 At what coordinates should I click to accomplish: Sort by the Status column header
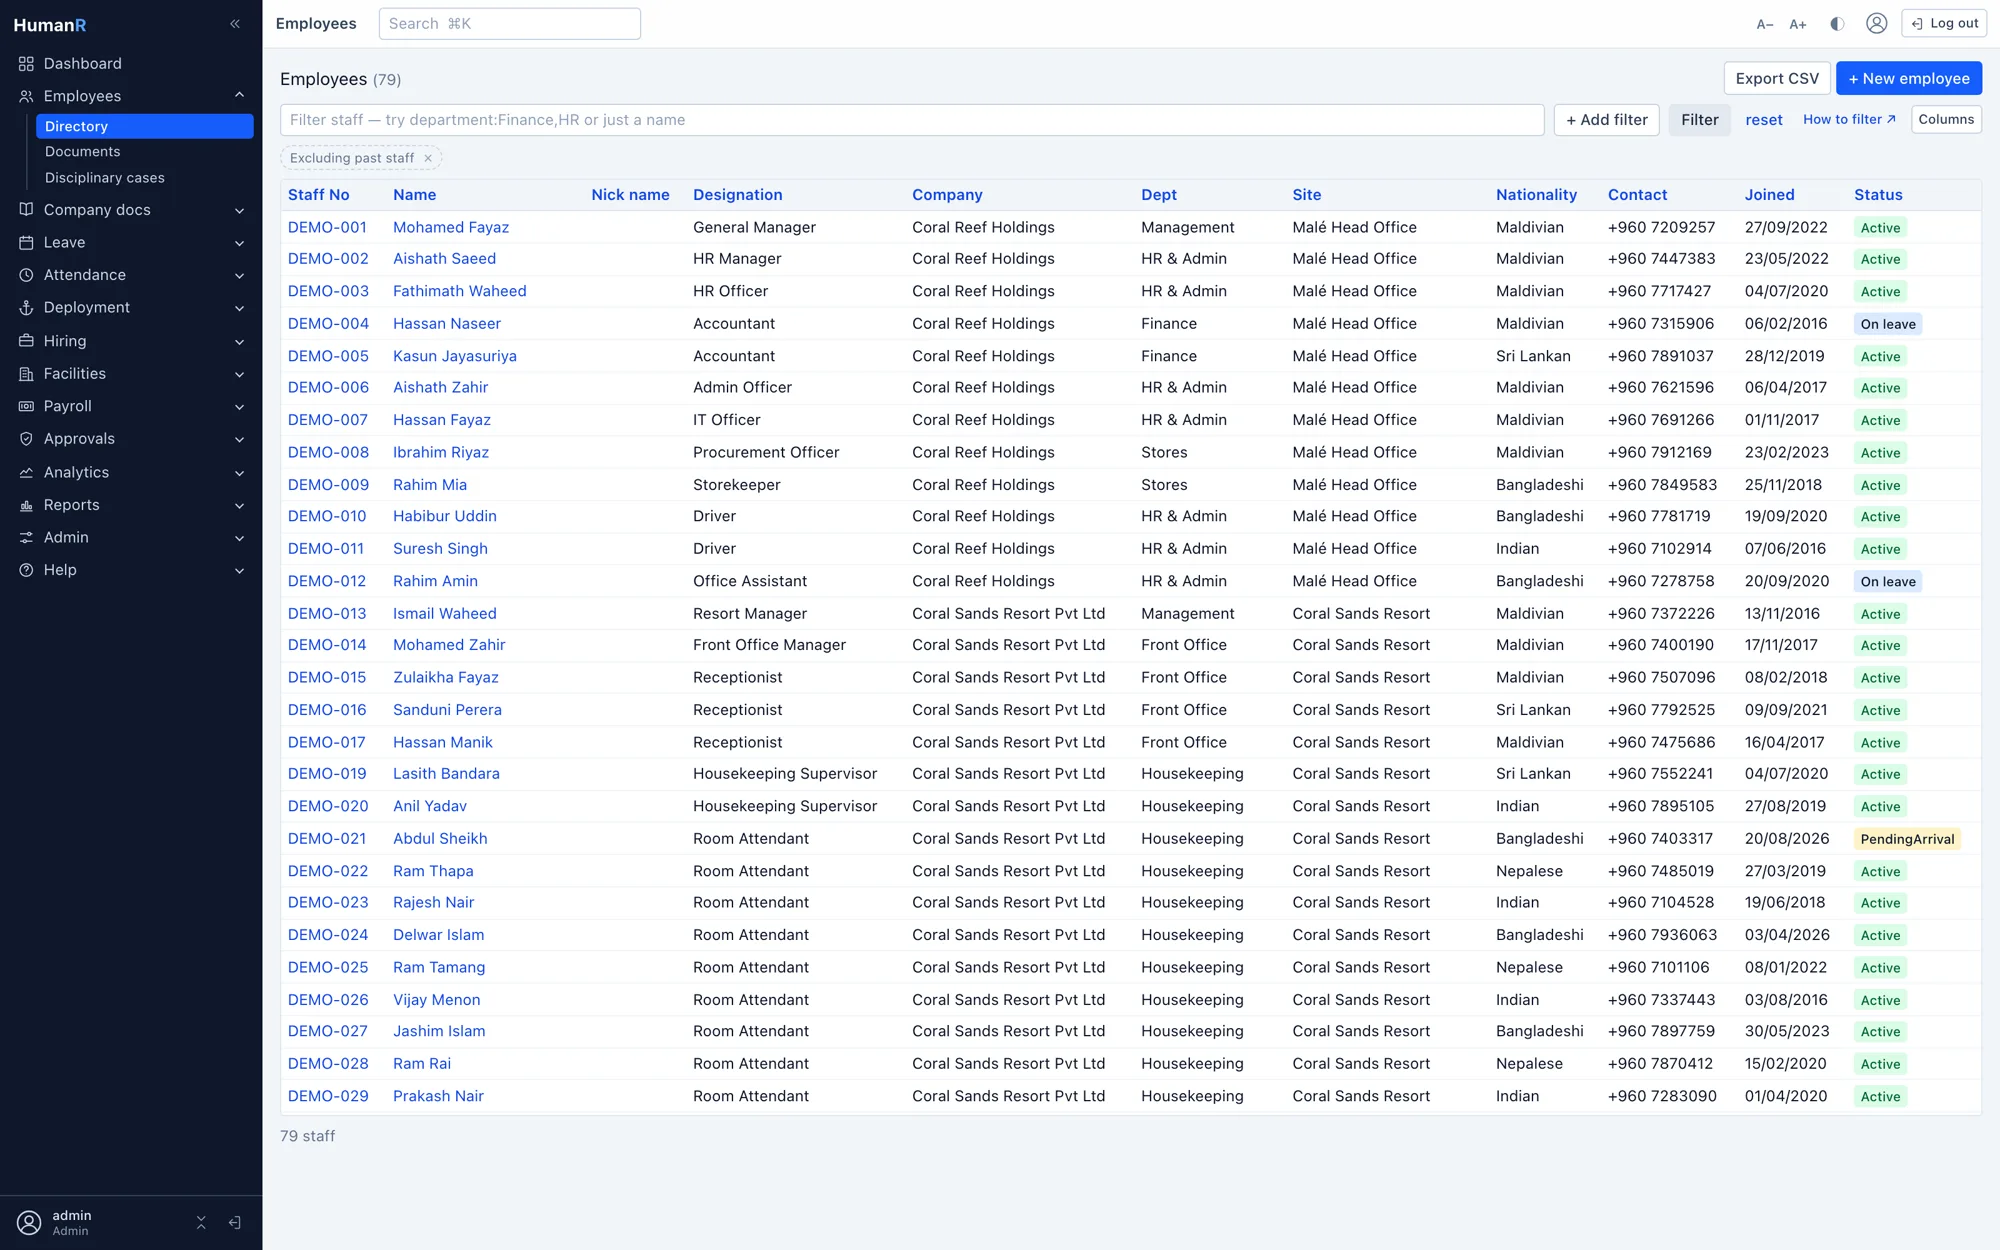click(x=1878, y=195)
